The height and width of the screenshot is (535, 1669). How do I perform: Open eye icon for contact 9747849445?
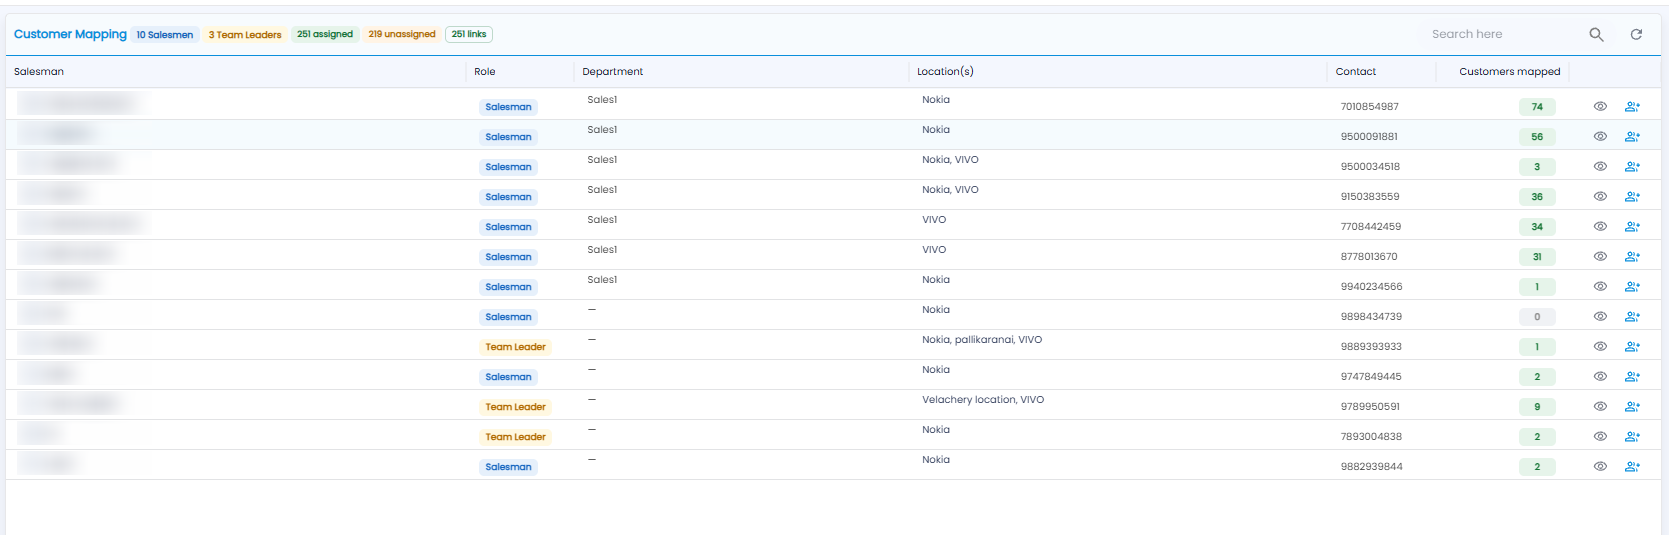(1600, 376)
